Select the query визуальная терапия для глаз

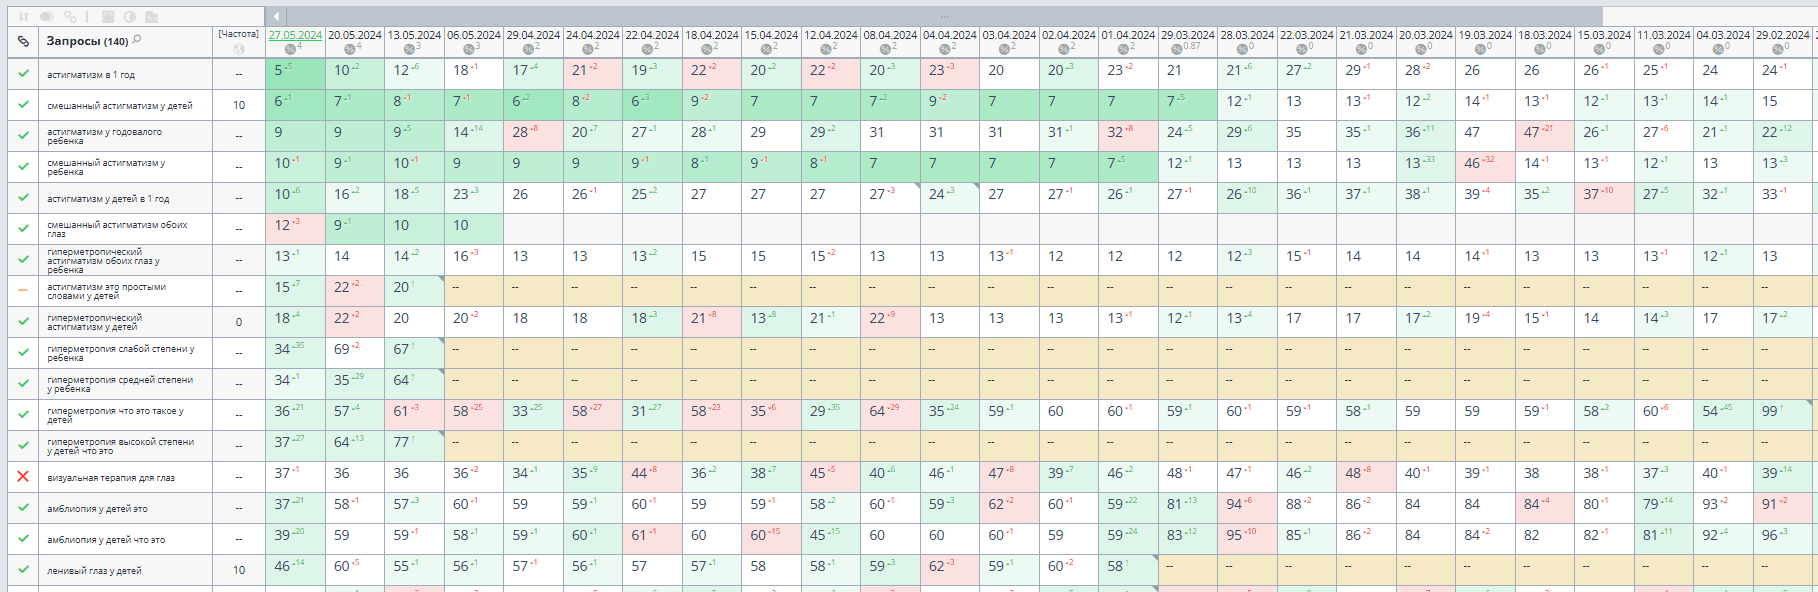pyautogui.click(x=111, y=478)
